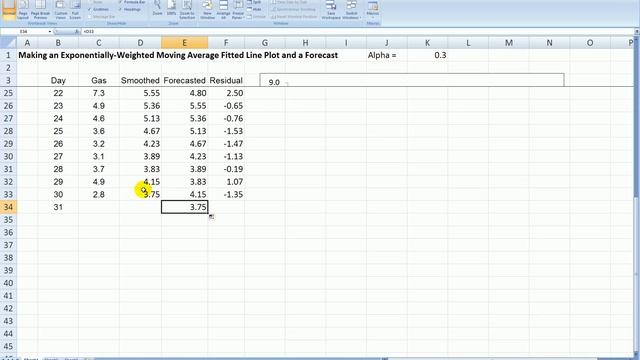
Task: Toggle the Message Bar checkbox
Action: (x=101, y=17)
